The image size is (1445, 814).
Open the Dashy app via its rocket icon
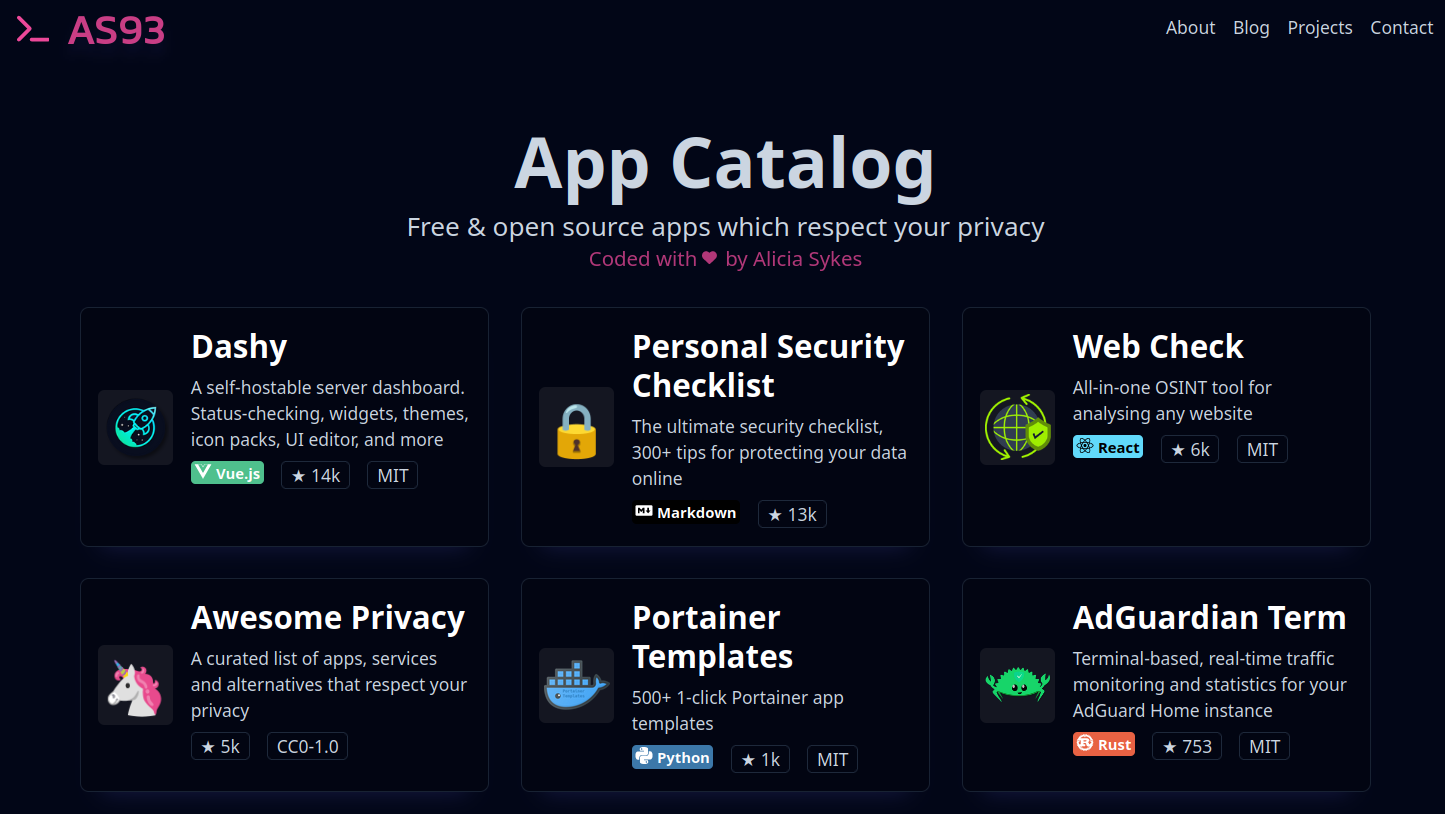pyautogui.click(x=135, y=427)
